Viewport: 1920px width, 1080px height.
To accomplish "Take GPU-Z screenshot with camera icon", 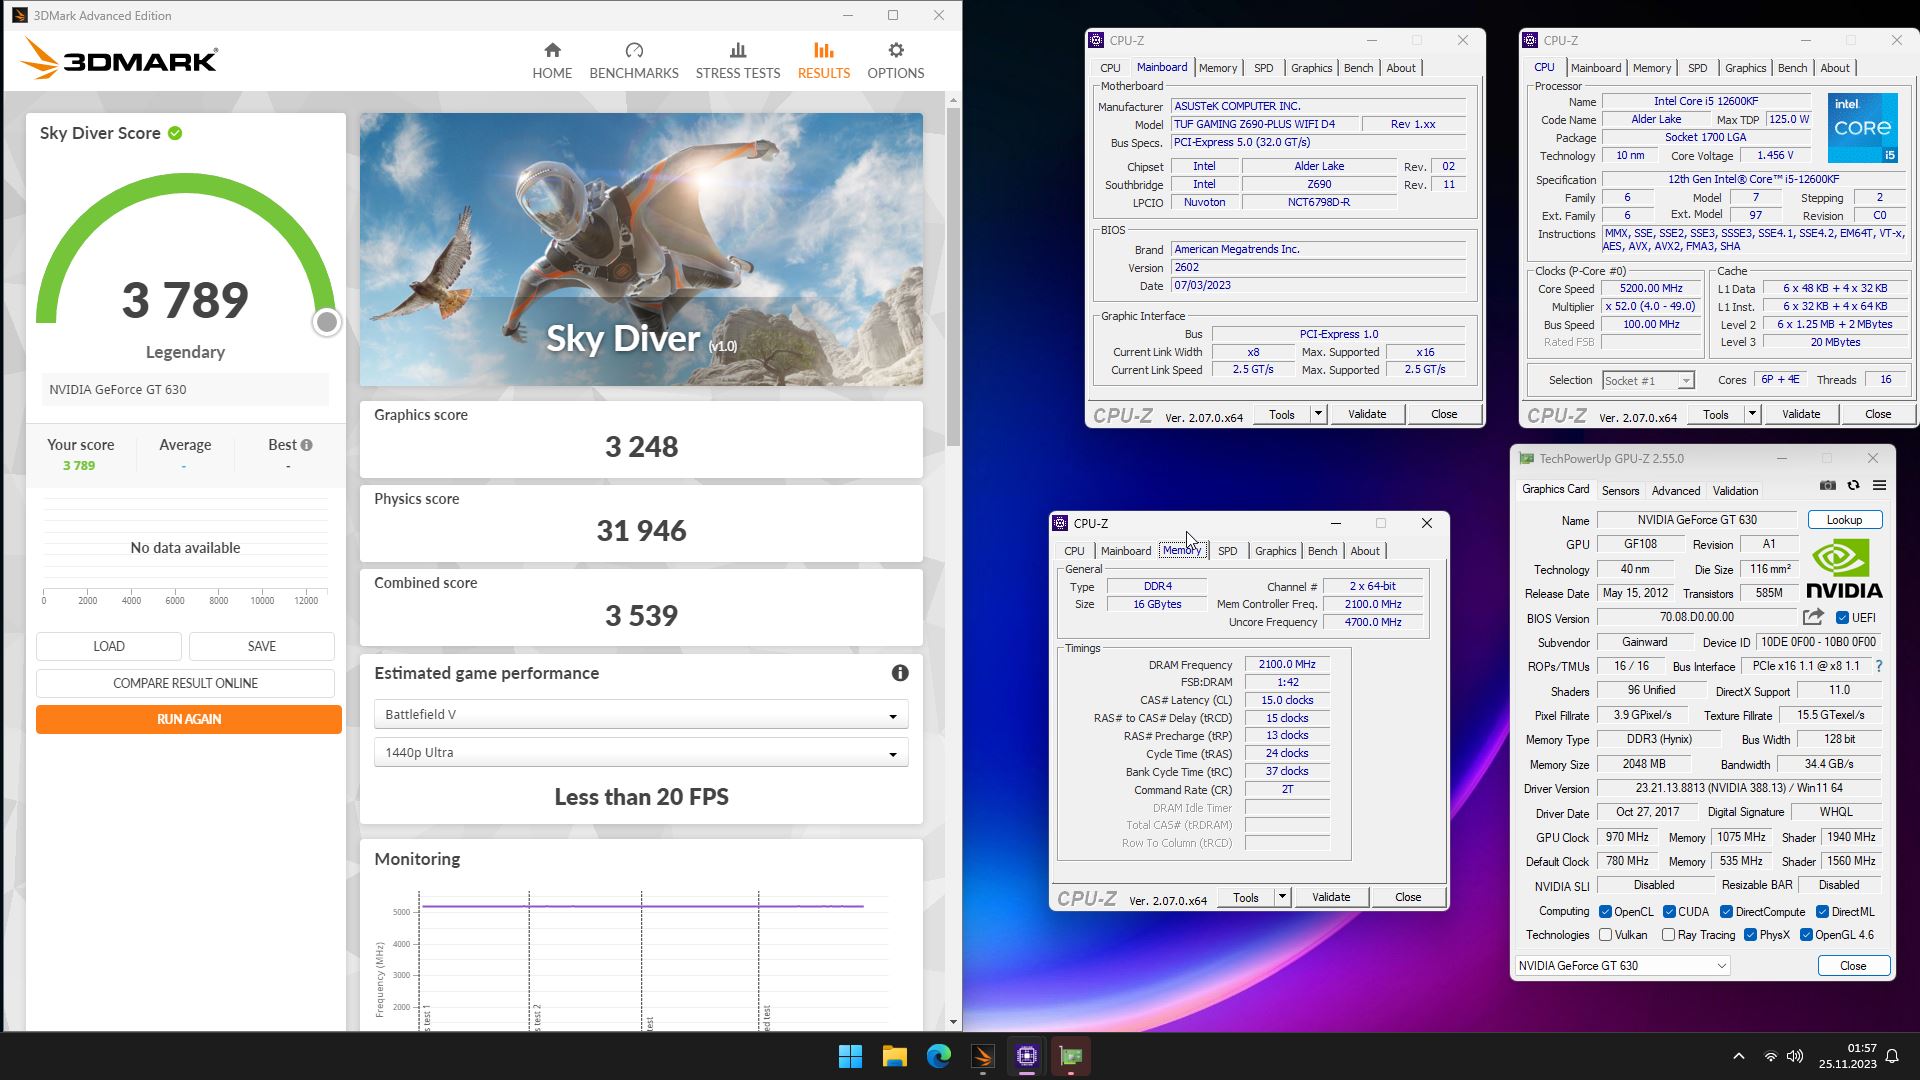I will coord(1828,485).
